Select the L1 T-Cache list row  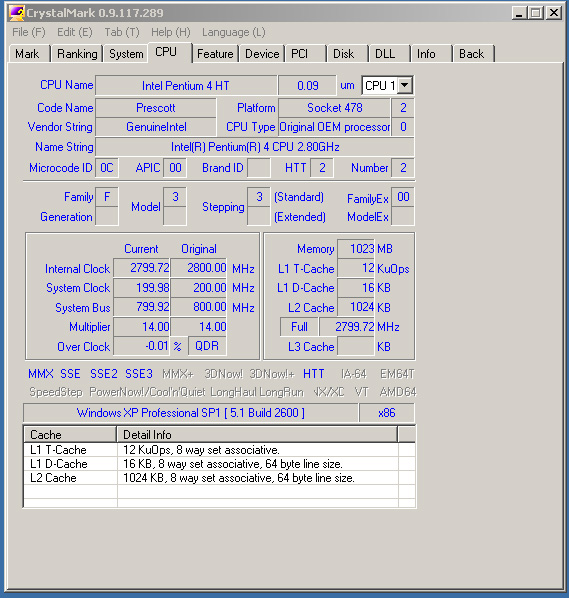[219, 450]
